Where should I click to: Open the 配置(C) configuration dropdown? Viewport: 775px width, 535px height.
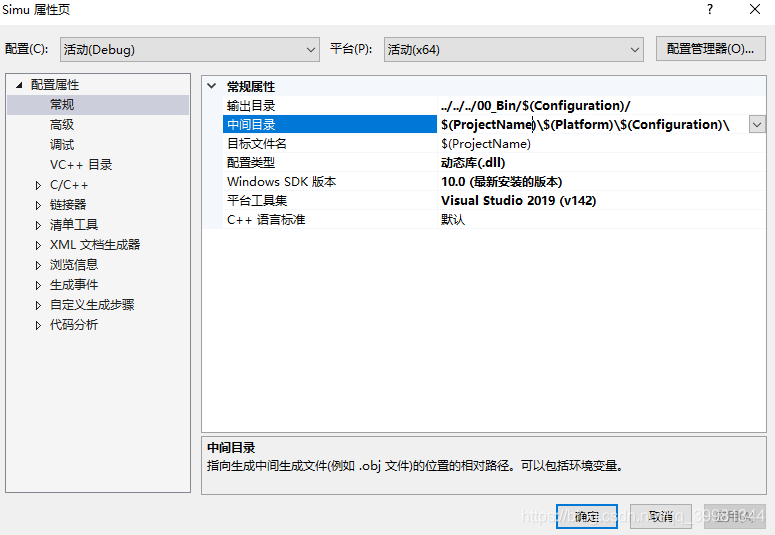pyautogui.click(x=190, y=49)
